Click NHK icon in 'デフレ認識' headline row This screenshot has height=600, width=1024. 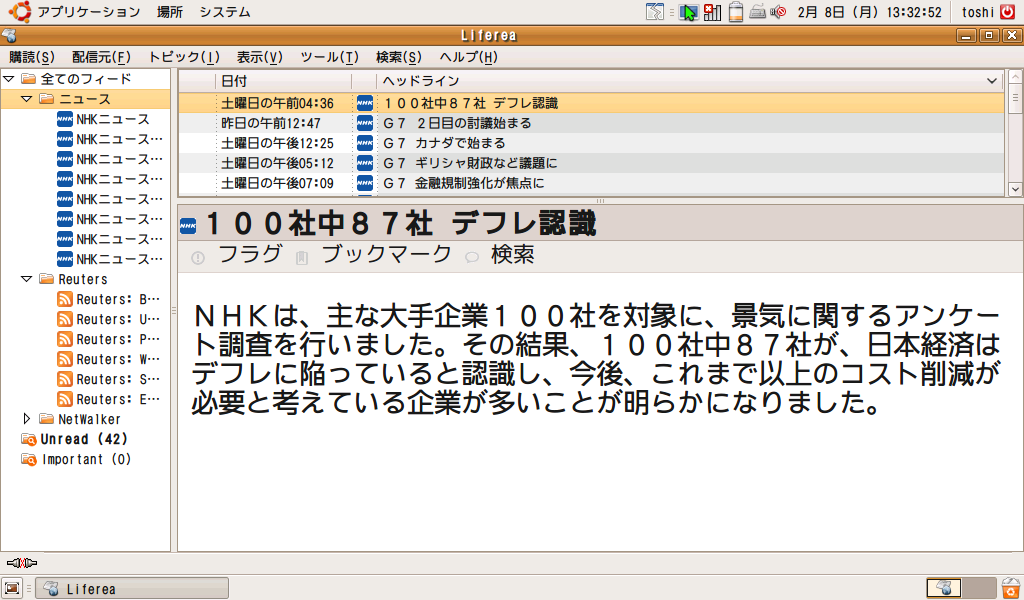(x=365, y=103)
